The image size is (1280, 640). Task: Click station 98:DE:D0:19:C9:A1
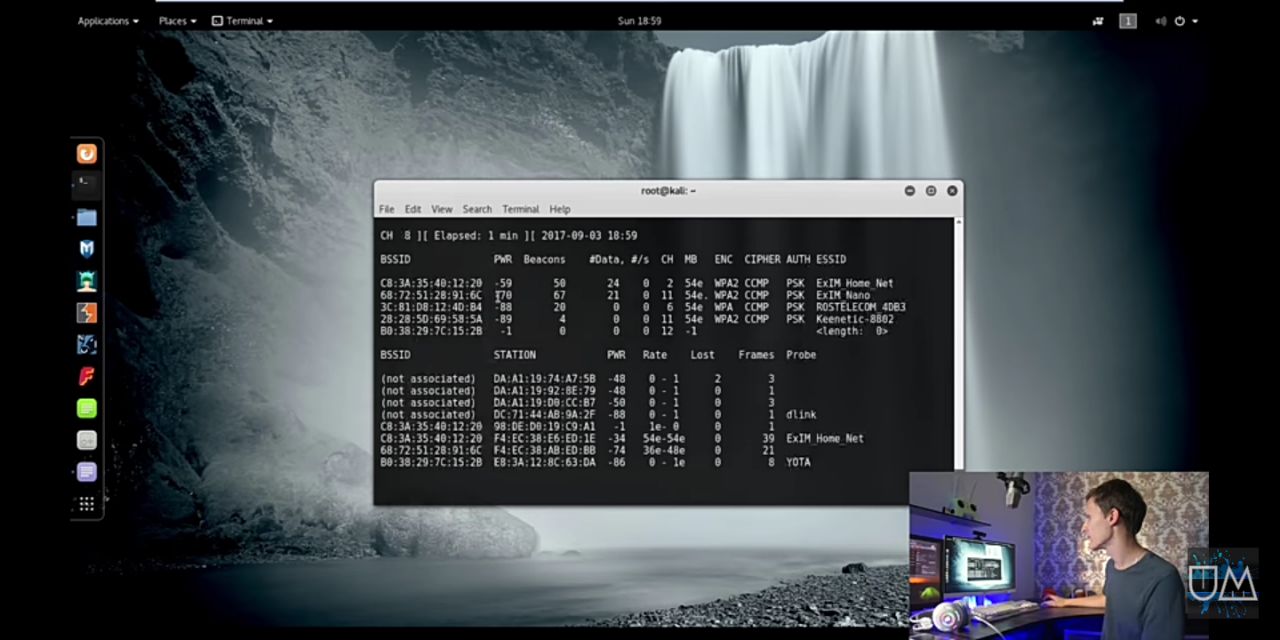[544, 427]
